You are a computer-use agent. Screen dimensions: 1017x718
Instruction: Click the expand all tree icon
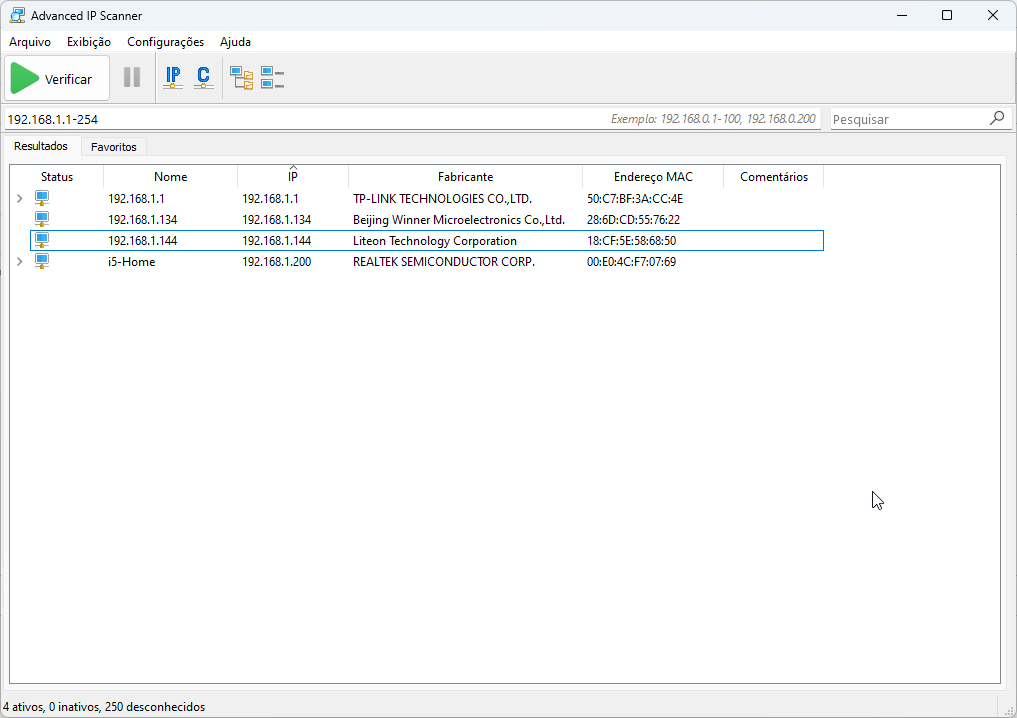click(x=241, y=78)
